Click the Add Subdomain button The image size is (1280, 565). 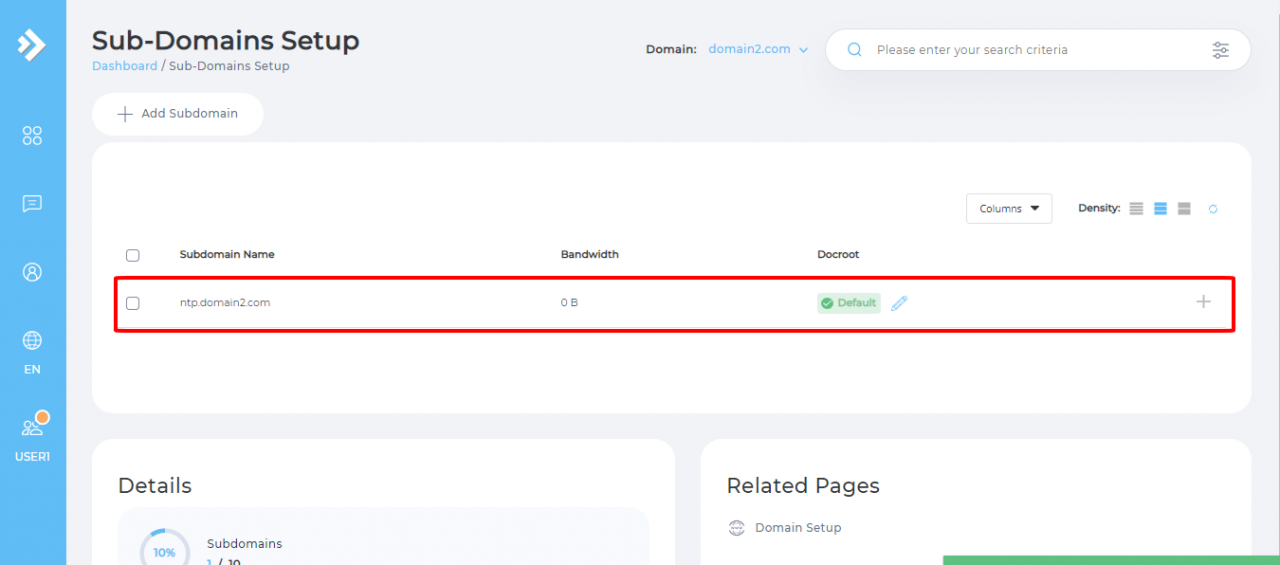pyautogui.click(x=178, y=114)
